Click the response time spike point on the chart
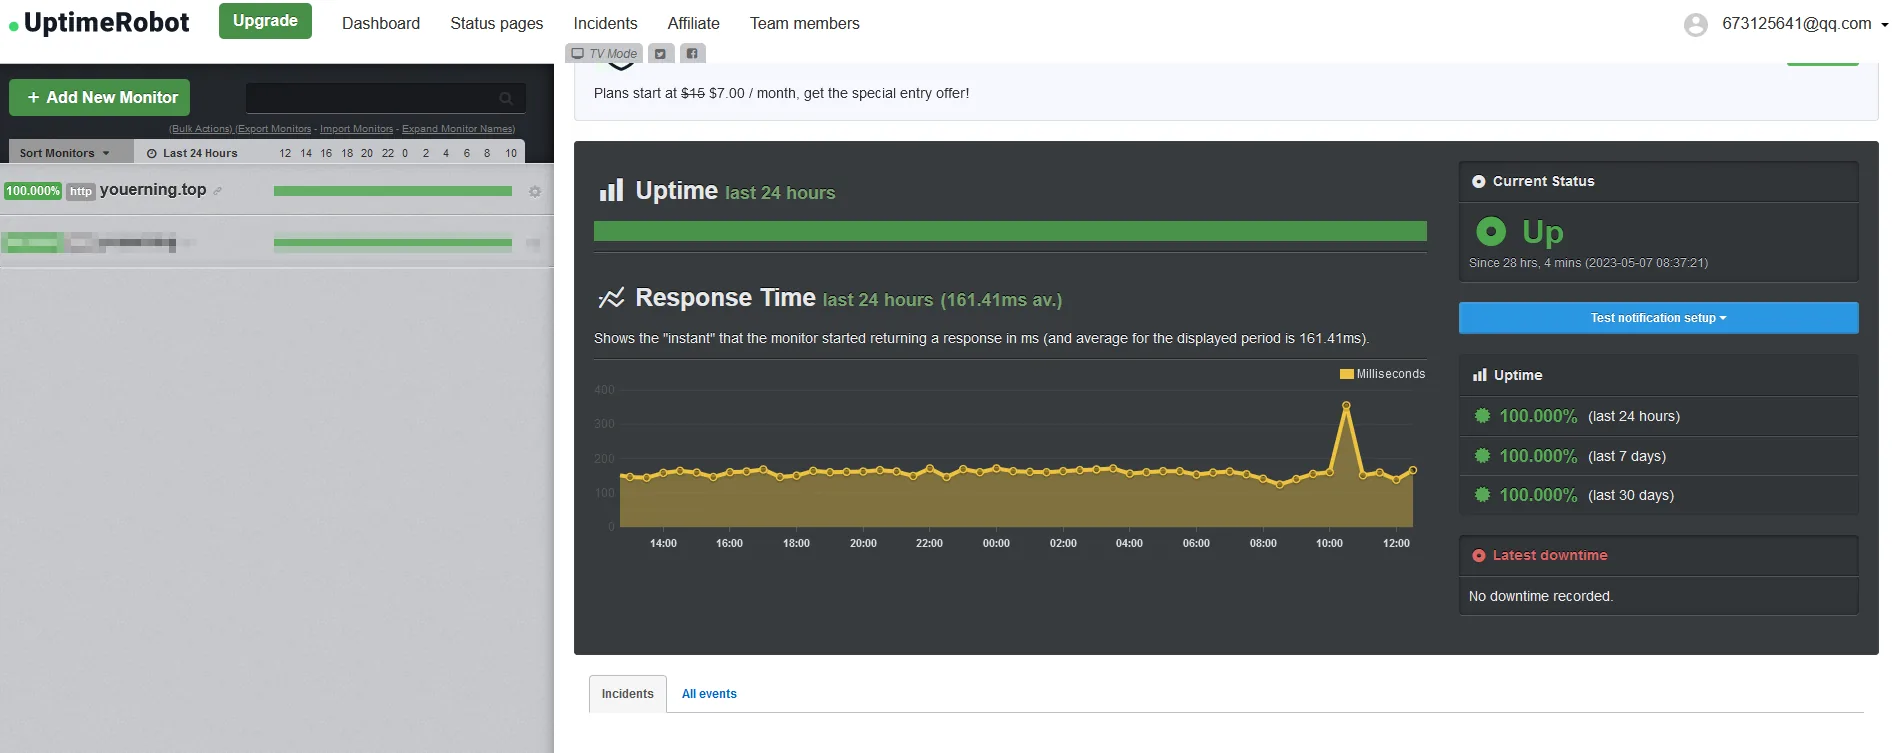Screen dimensions: 1892x753 pyautogui.click(x=1346, y=406)
